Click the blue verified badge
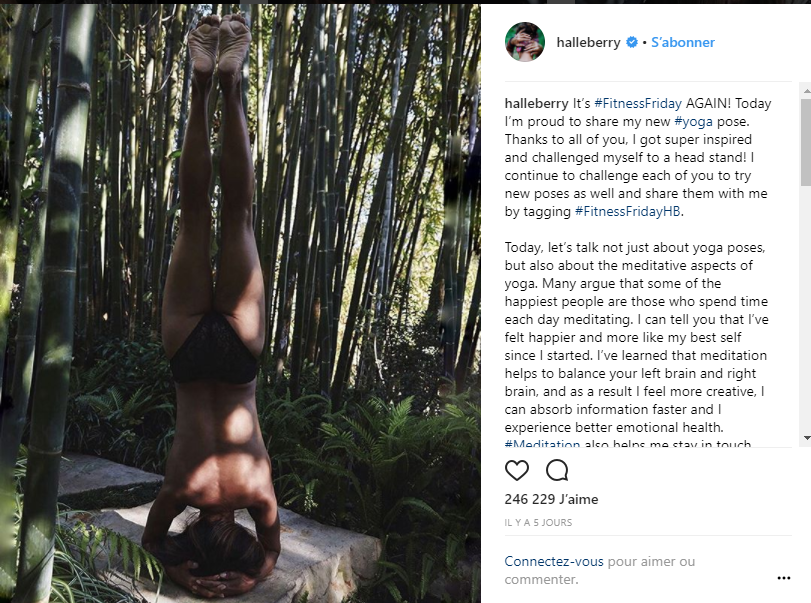 [632, 43]
